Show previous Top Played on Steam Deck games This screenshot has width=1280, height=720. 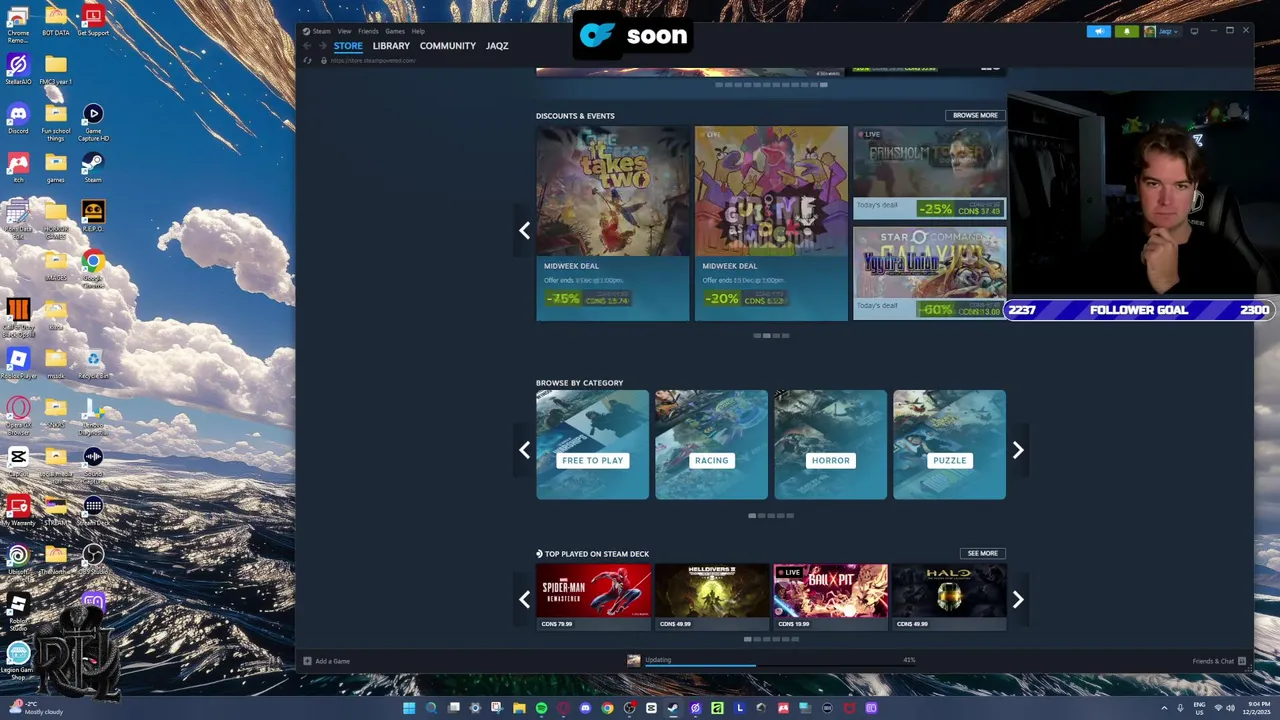tap(524, 599)
